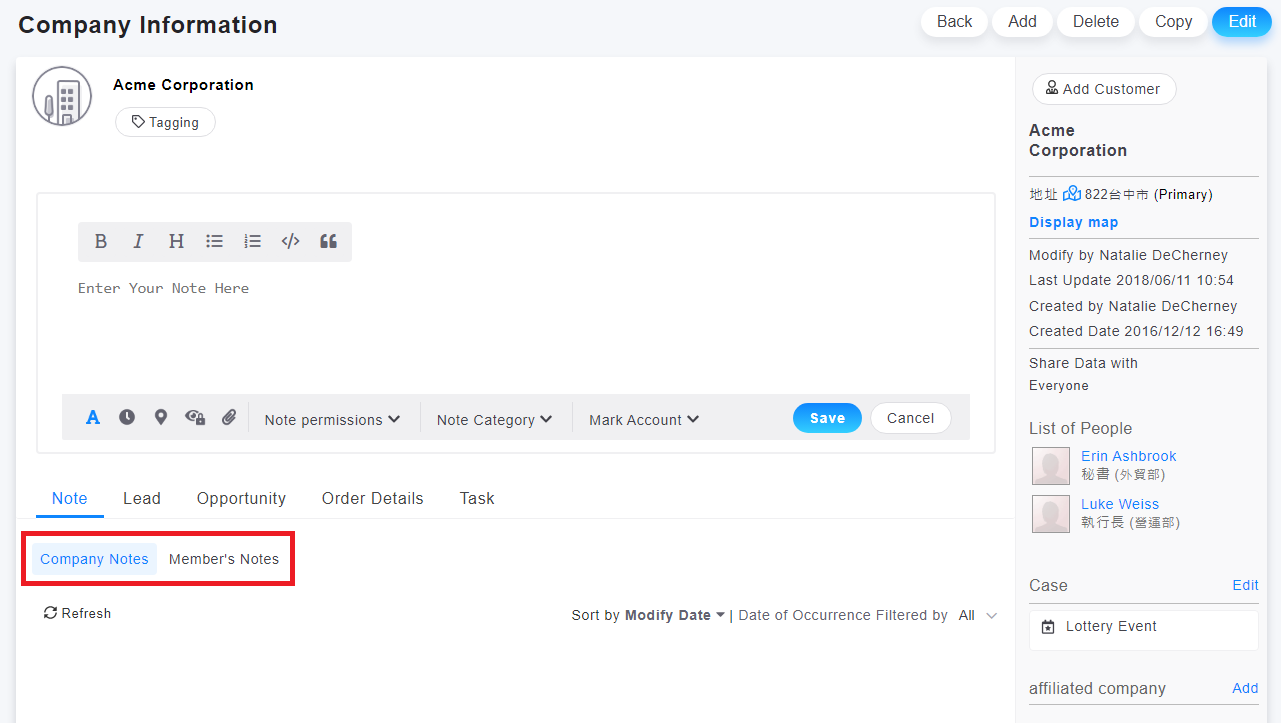Viewport: 1281px width, 723px height.
Task: Add a blockquote to the note
Action: (x=328, y=241)
